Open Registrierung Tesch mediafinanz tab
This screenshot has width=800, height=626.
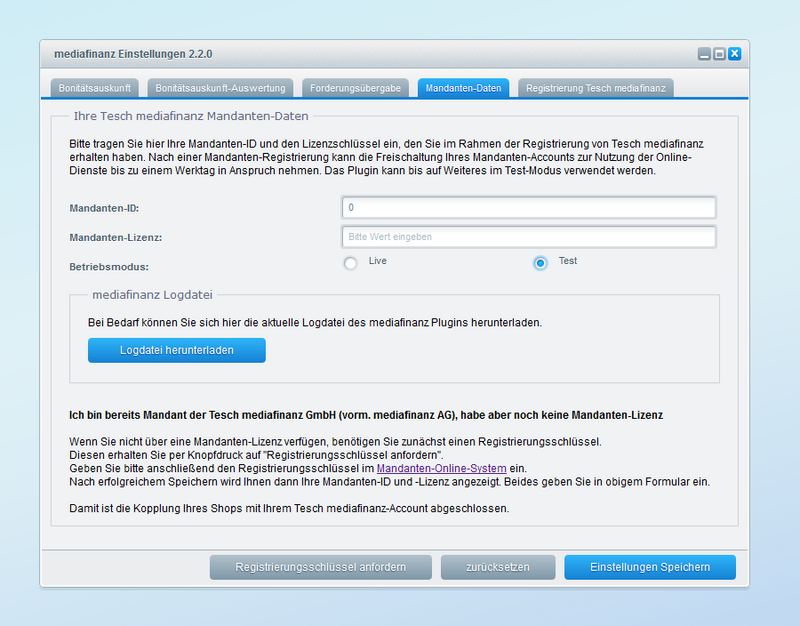pos(595,88)
